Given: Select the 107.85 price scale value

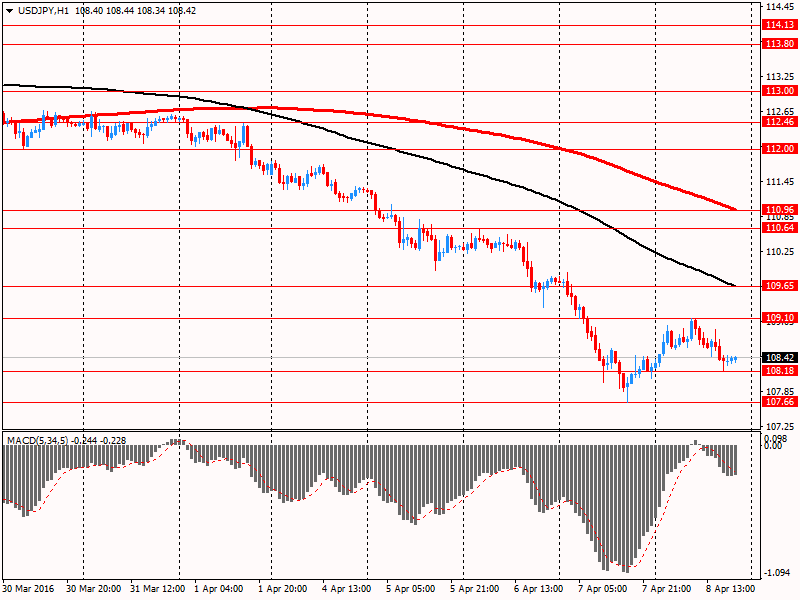Looking at the screenshot, I should click(780, 391).
